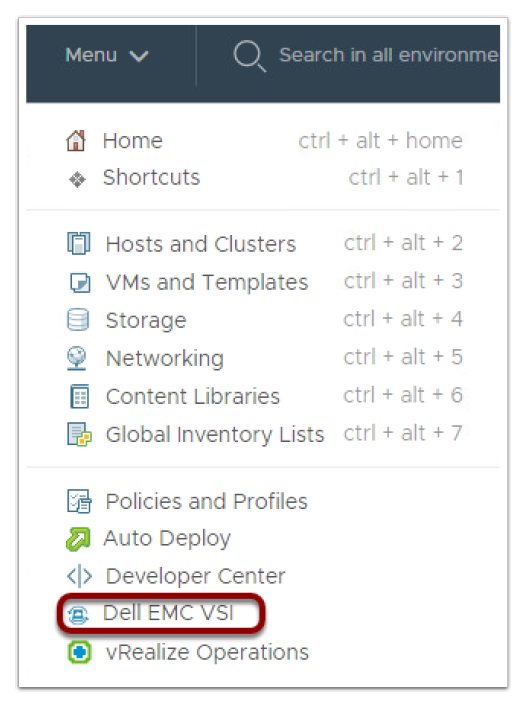This screenshot has width=527, height=703.
Task: Click the Networking globe icon
Action: tap(77, 358)
